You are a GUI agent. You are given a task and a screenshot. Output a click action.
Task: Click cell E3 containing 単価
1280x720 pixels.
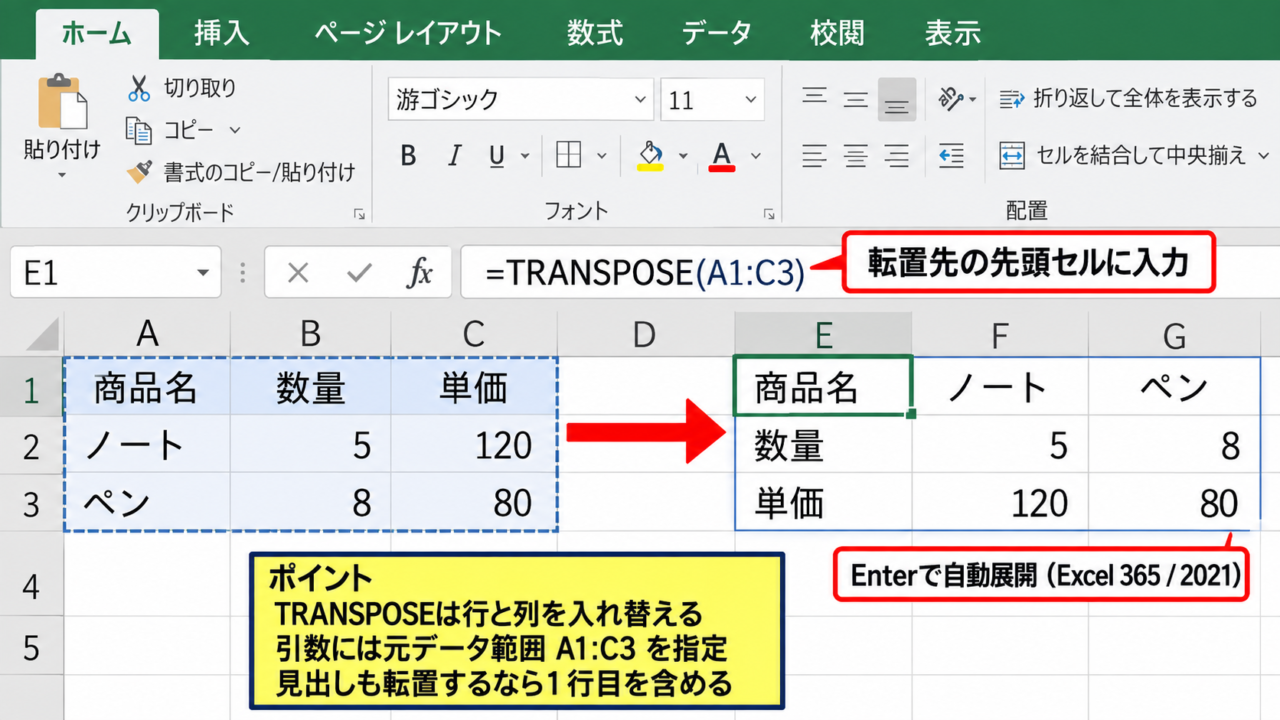pos(823,502)
